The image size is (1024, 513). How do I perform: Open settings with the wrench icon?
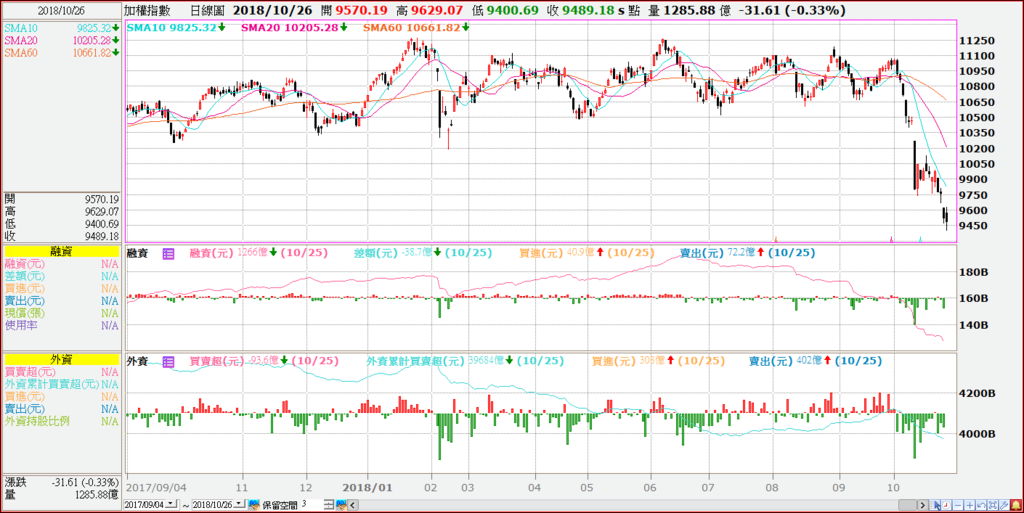point(1004,505)
